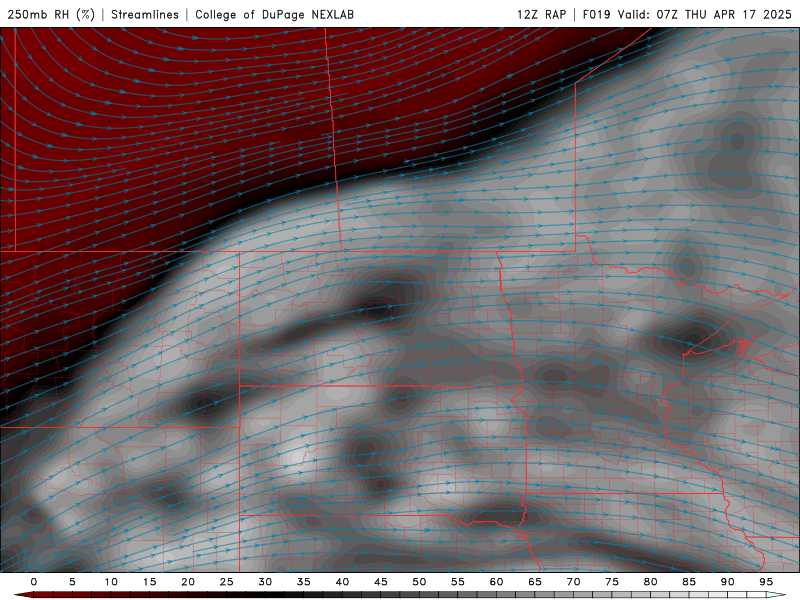Click the colorbar label '5'
The width and height of the screenshot is (800, 600).
(72, 582)
